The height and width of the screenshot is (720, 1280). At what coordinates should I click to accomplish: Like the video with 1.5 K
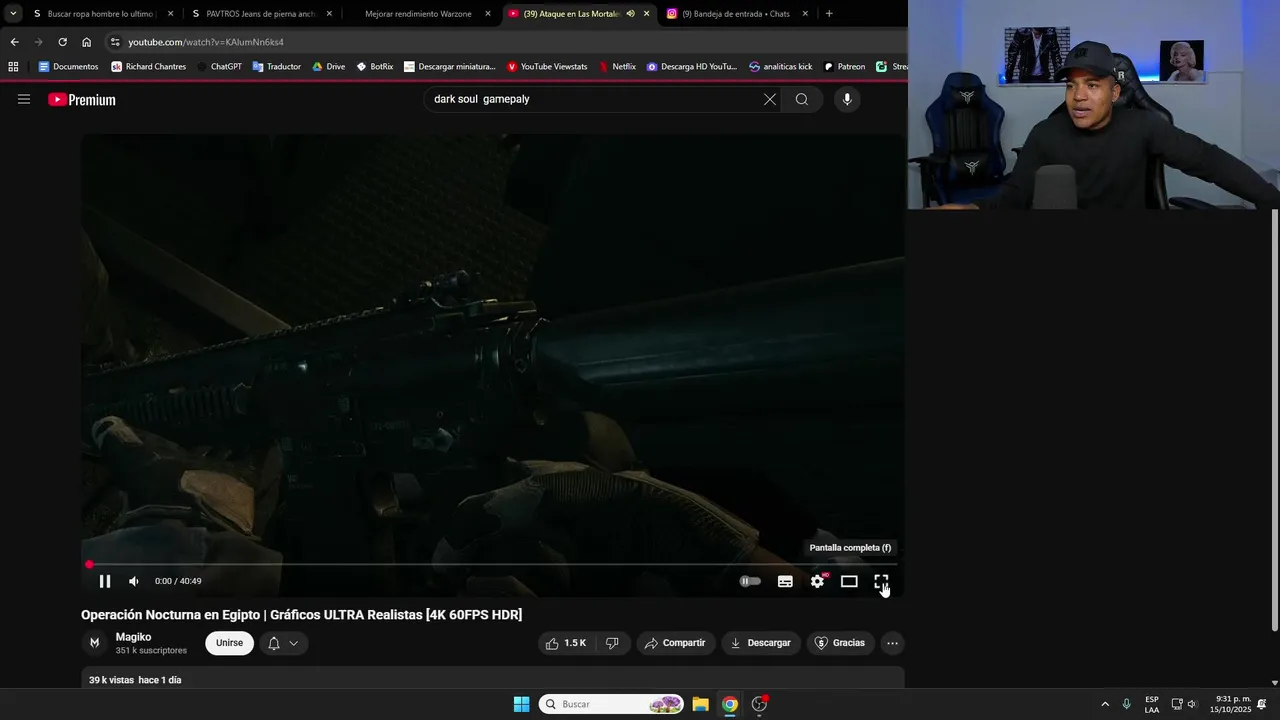pos(566,643)
